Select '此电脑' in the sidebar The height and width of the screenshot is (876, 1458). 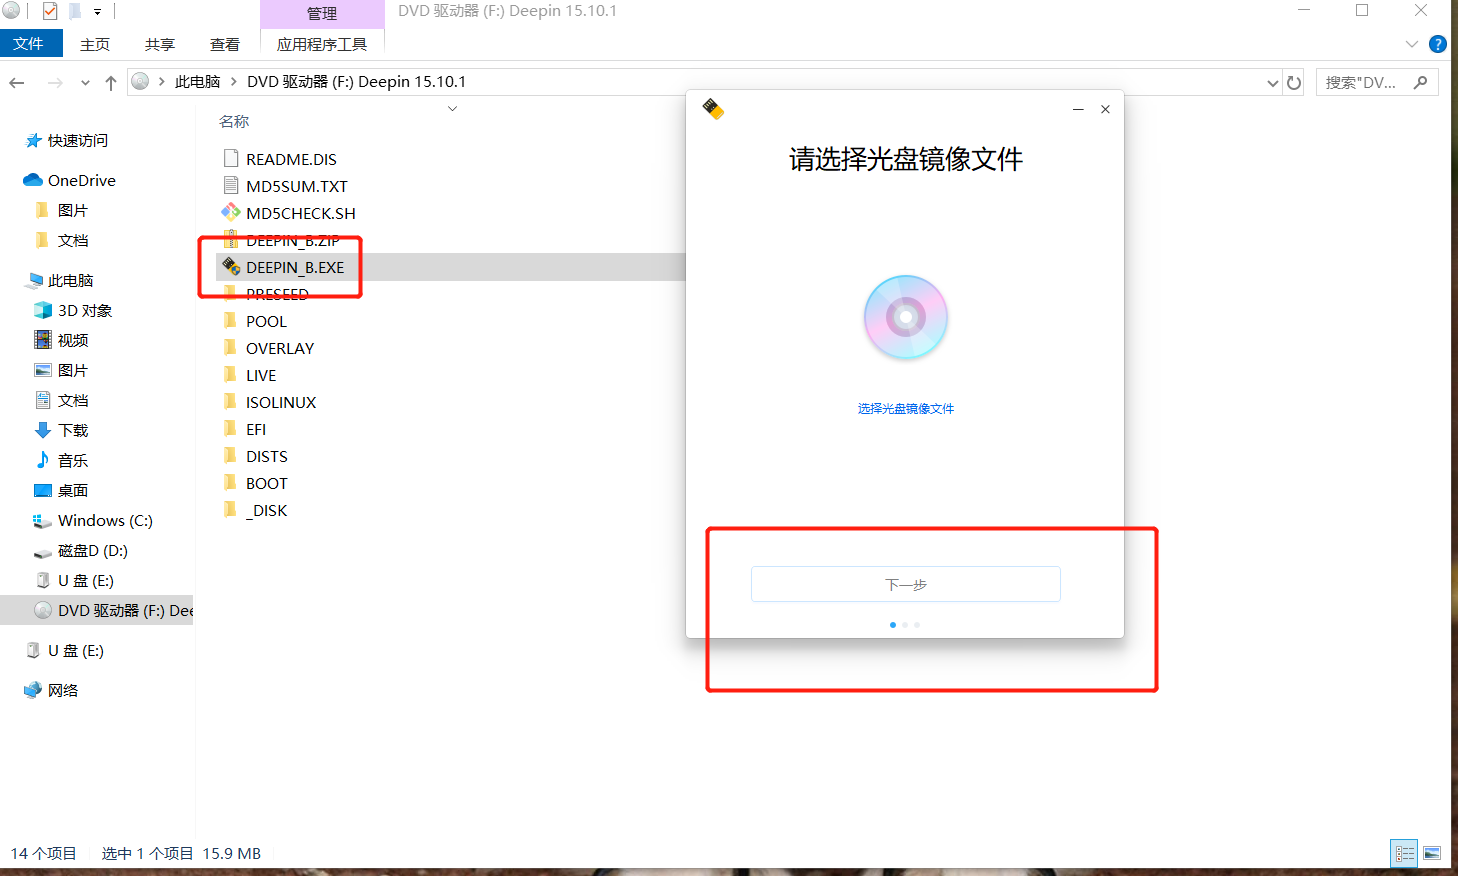70,280
